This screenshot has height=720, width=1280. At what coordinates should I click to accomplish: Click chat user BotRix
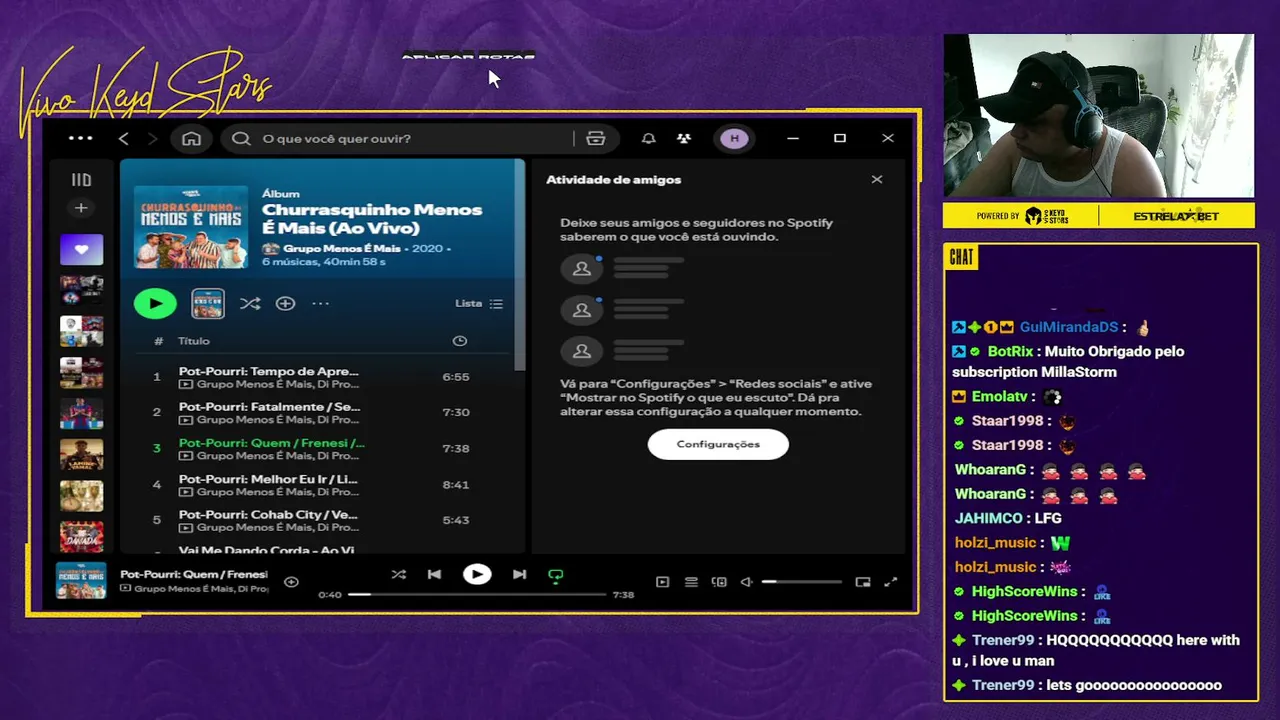click(x=1010, y=351)
